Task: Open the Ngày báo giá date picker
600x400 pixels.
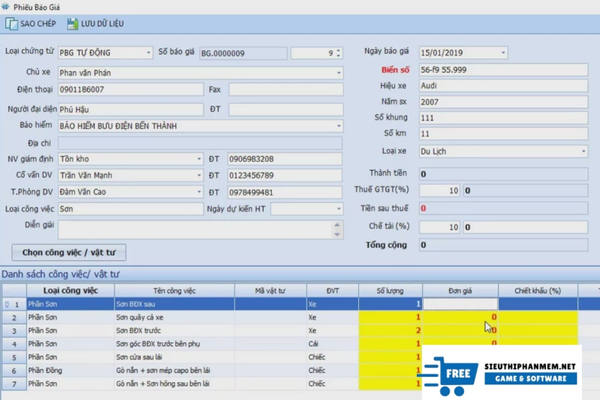Action: tap(502, 53)
